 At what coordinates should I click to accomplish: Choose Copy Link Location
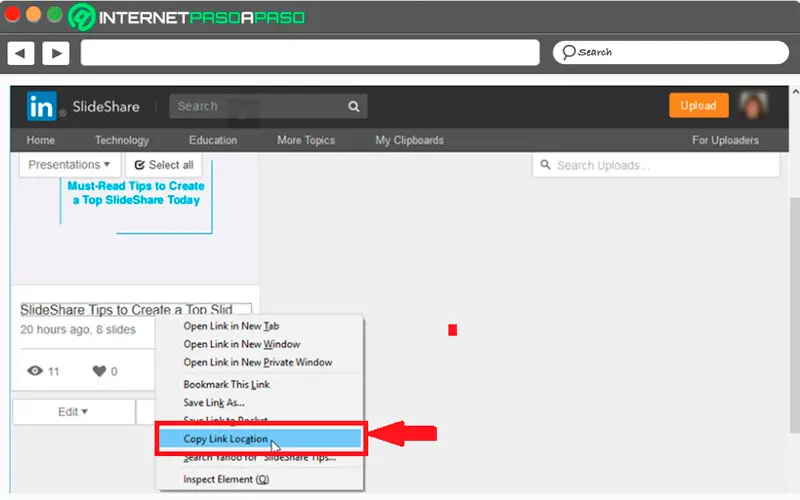click(x=260, y=439)
